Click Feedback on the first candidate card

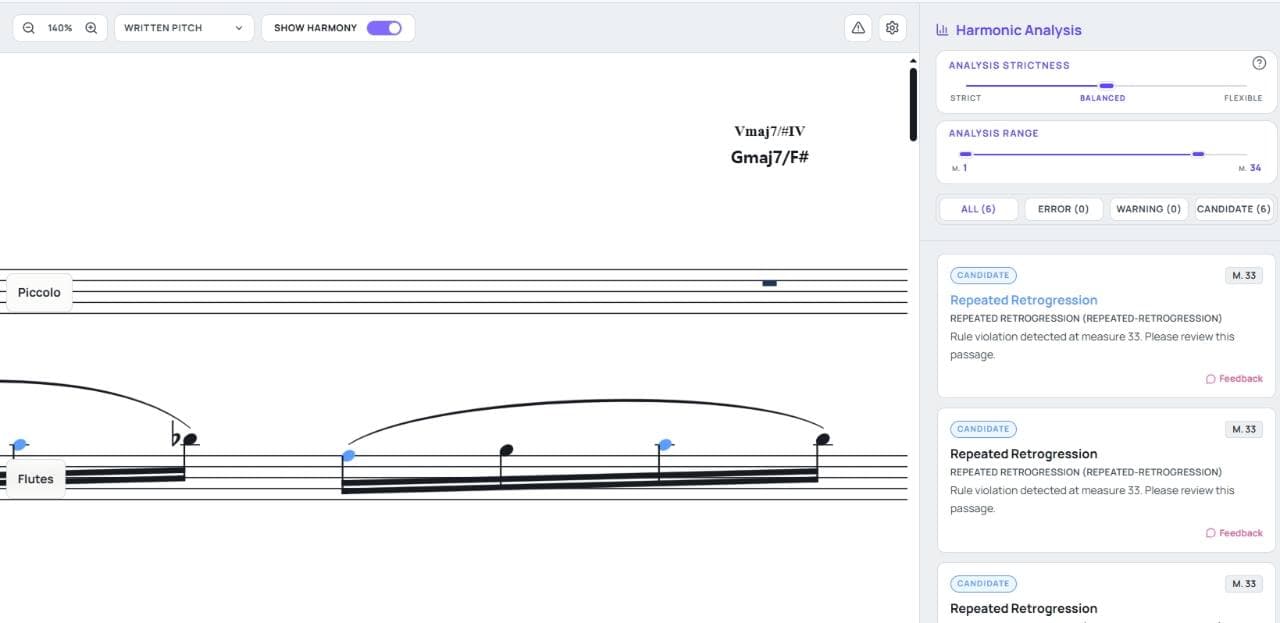(x=1234, y=379)
